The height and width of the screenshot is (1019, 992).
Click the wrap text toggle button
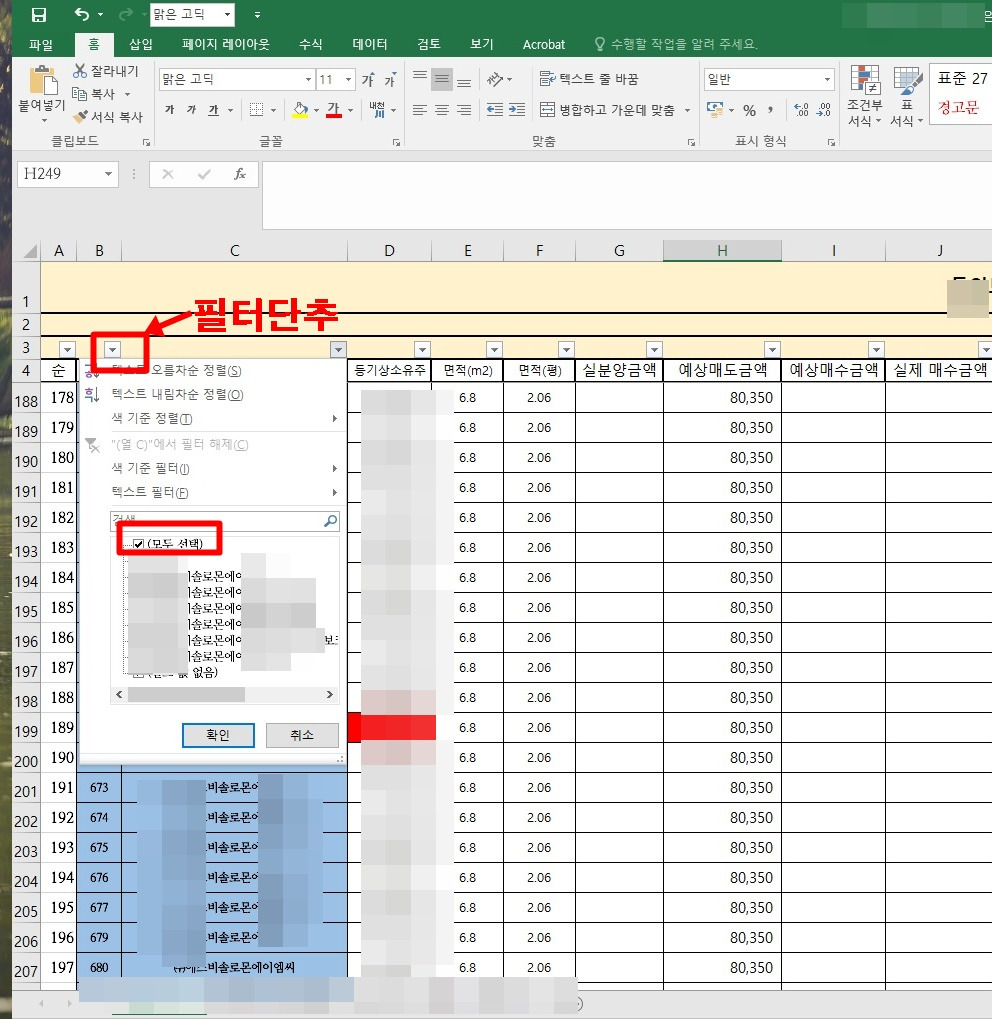coord(589,79)
